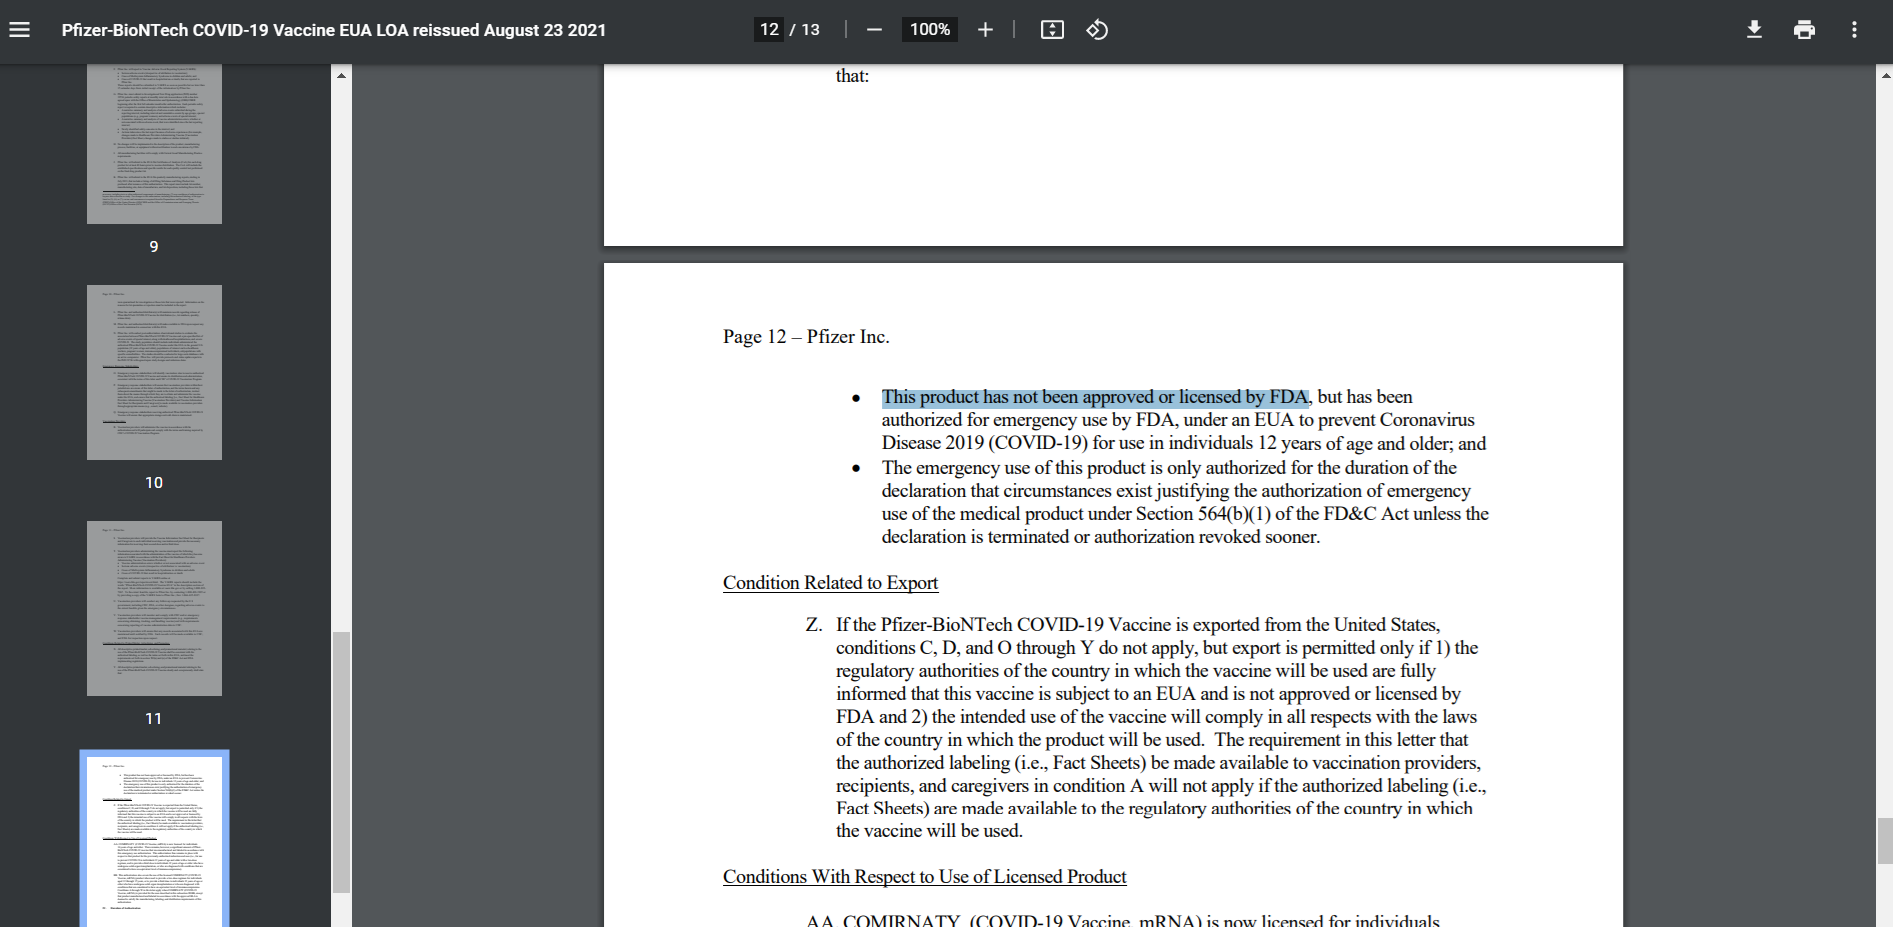Click the paragraph letter 'Z.'
This screenshot has height=927, width=1893.
coord(814,625)
